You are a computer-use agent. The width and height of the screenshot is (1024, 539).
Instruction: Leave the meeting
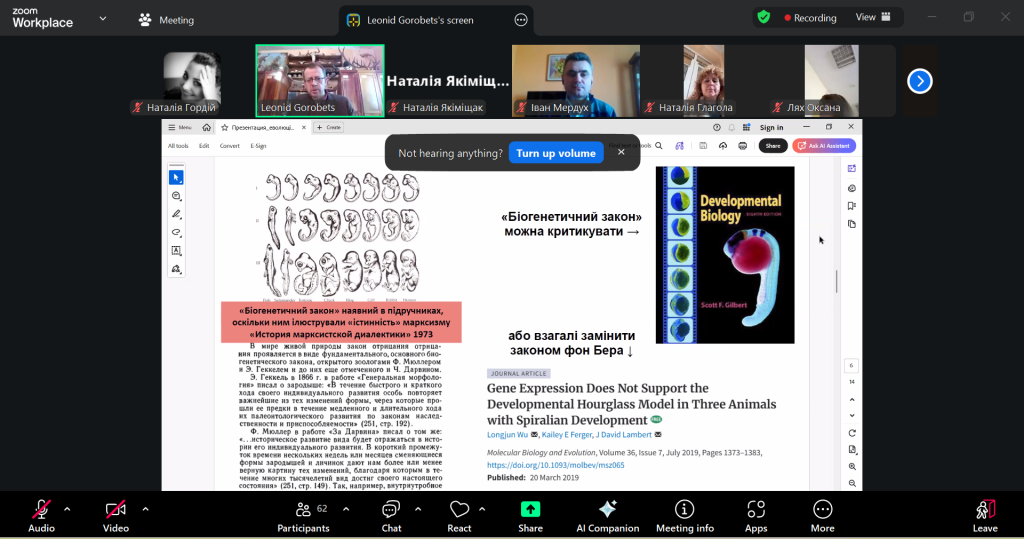click(x=985, y=514)
